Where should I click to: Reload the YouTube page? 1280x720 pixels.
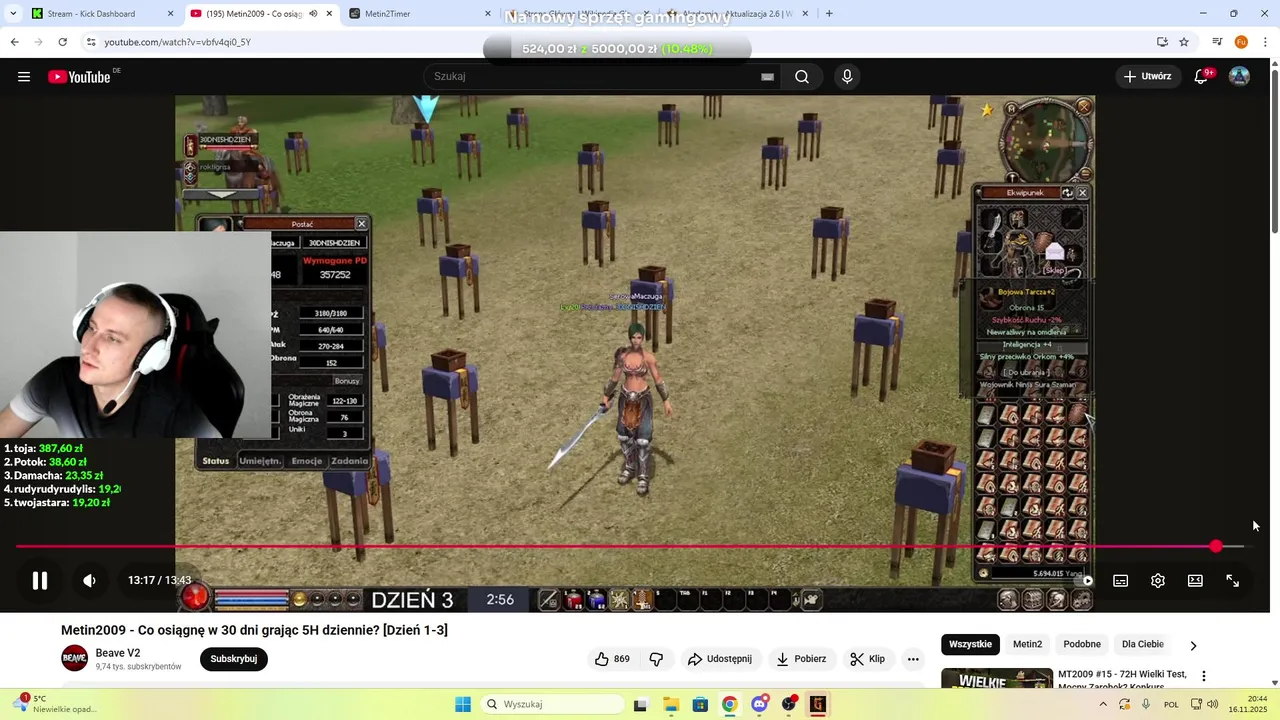coord(62,42)
